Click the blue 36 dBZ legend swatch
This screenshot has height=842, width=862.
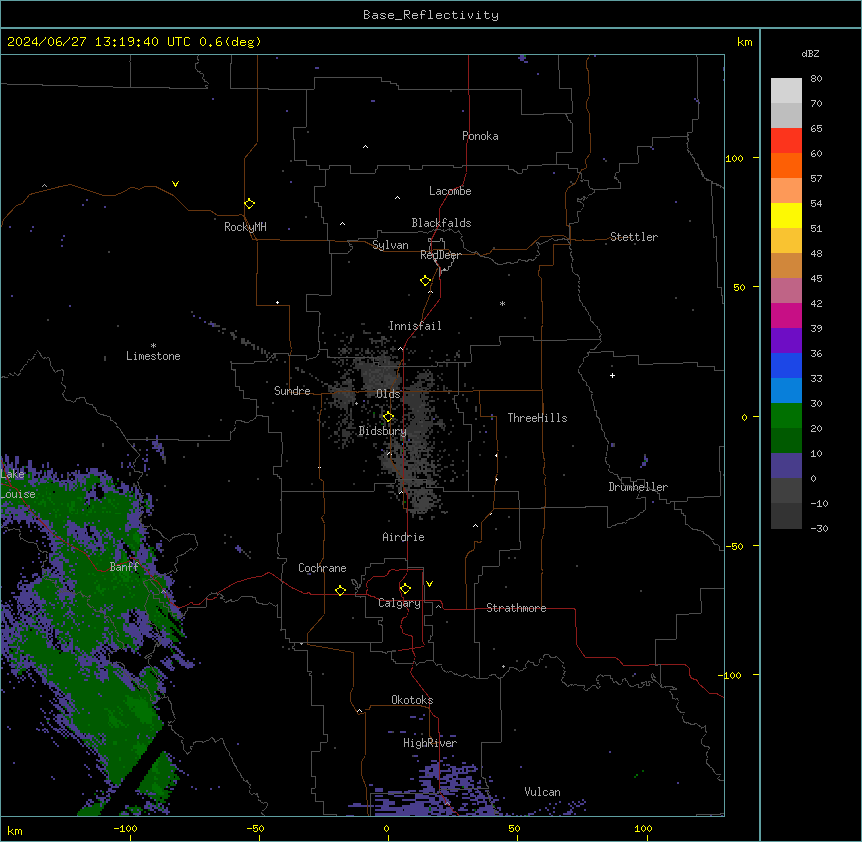786,365
